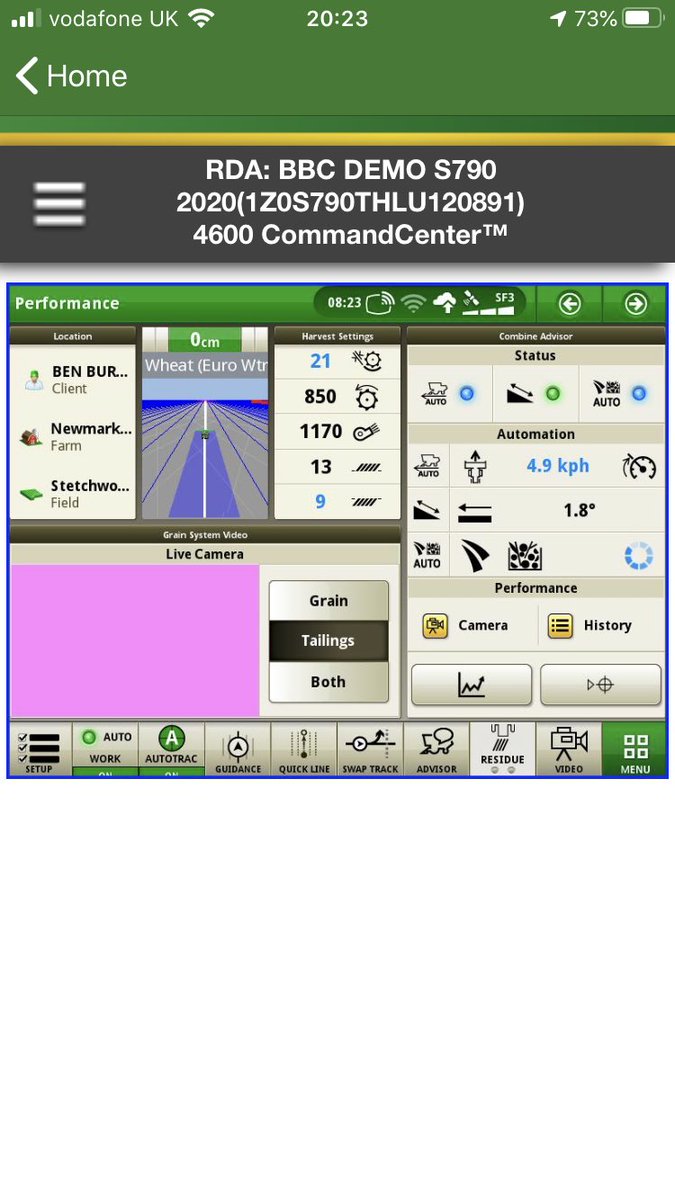
Task: Click the speedometer gauge icon
Action: tap(639, 466)
